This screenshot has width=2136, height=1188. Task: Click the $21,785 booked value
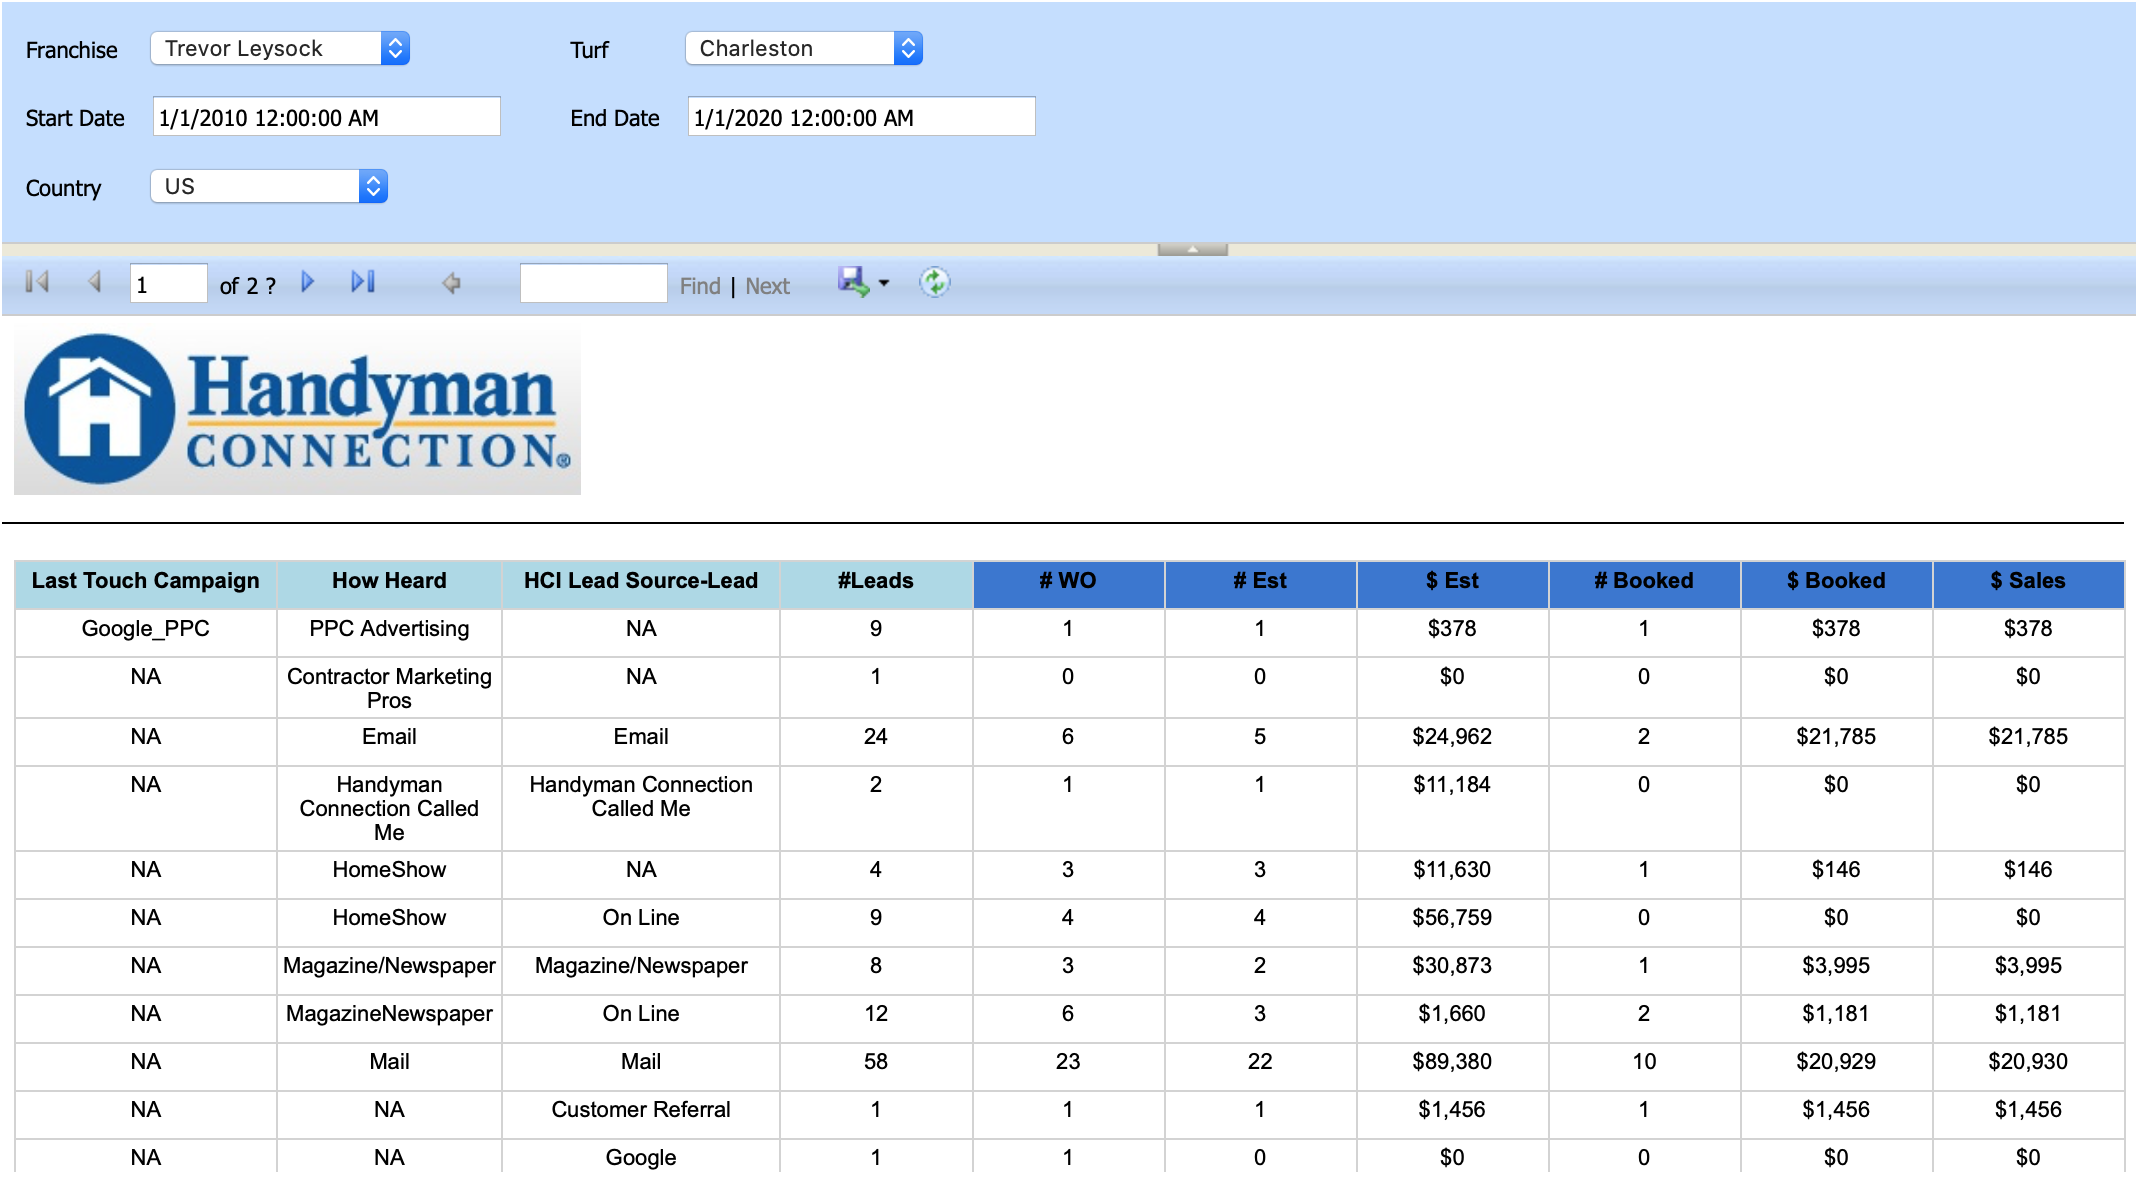(1836, 737)
